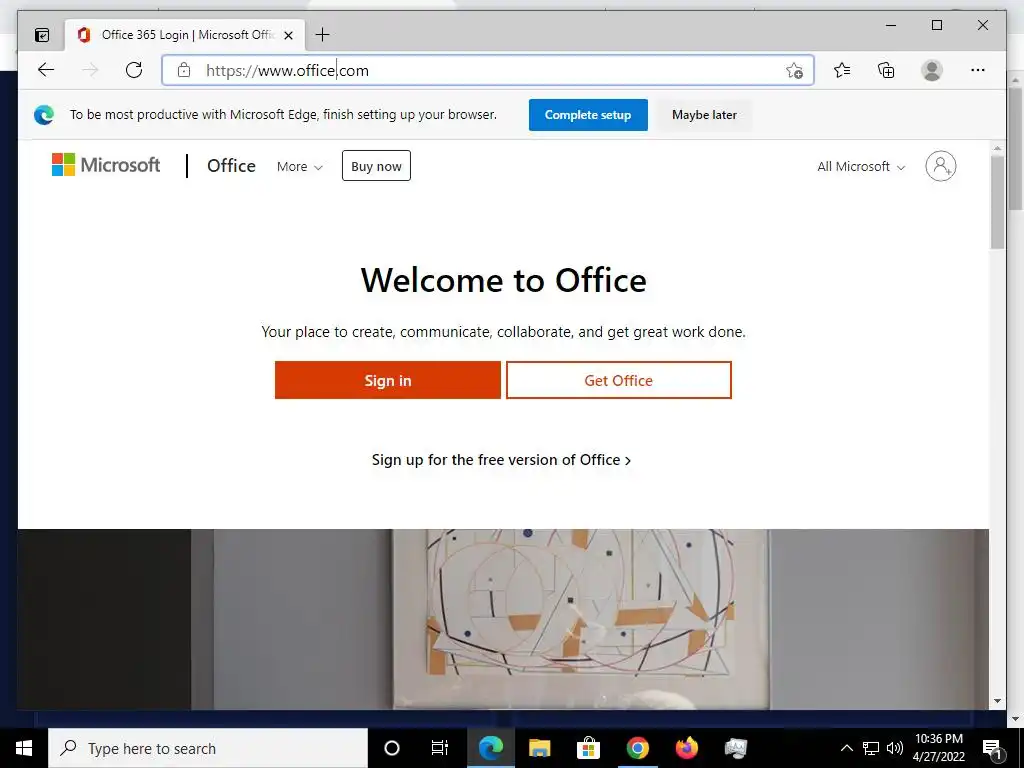Open the Favorites list icon
This screenshot has height=768, width=1024.
coord(842,70)
